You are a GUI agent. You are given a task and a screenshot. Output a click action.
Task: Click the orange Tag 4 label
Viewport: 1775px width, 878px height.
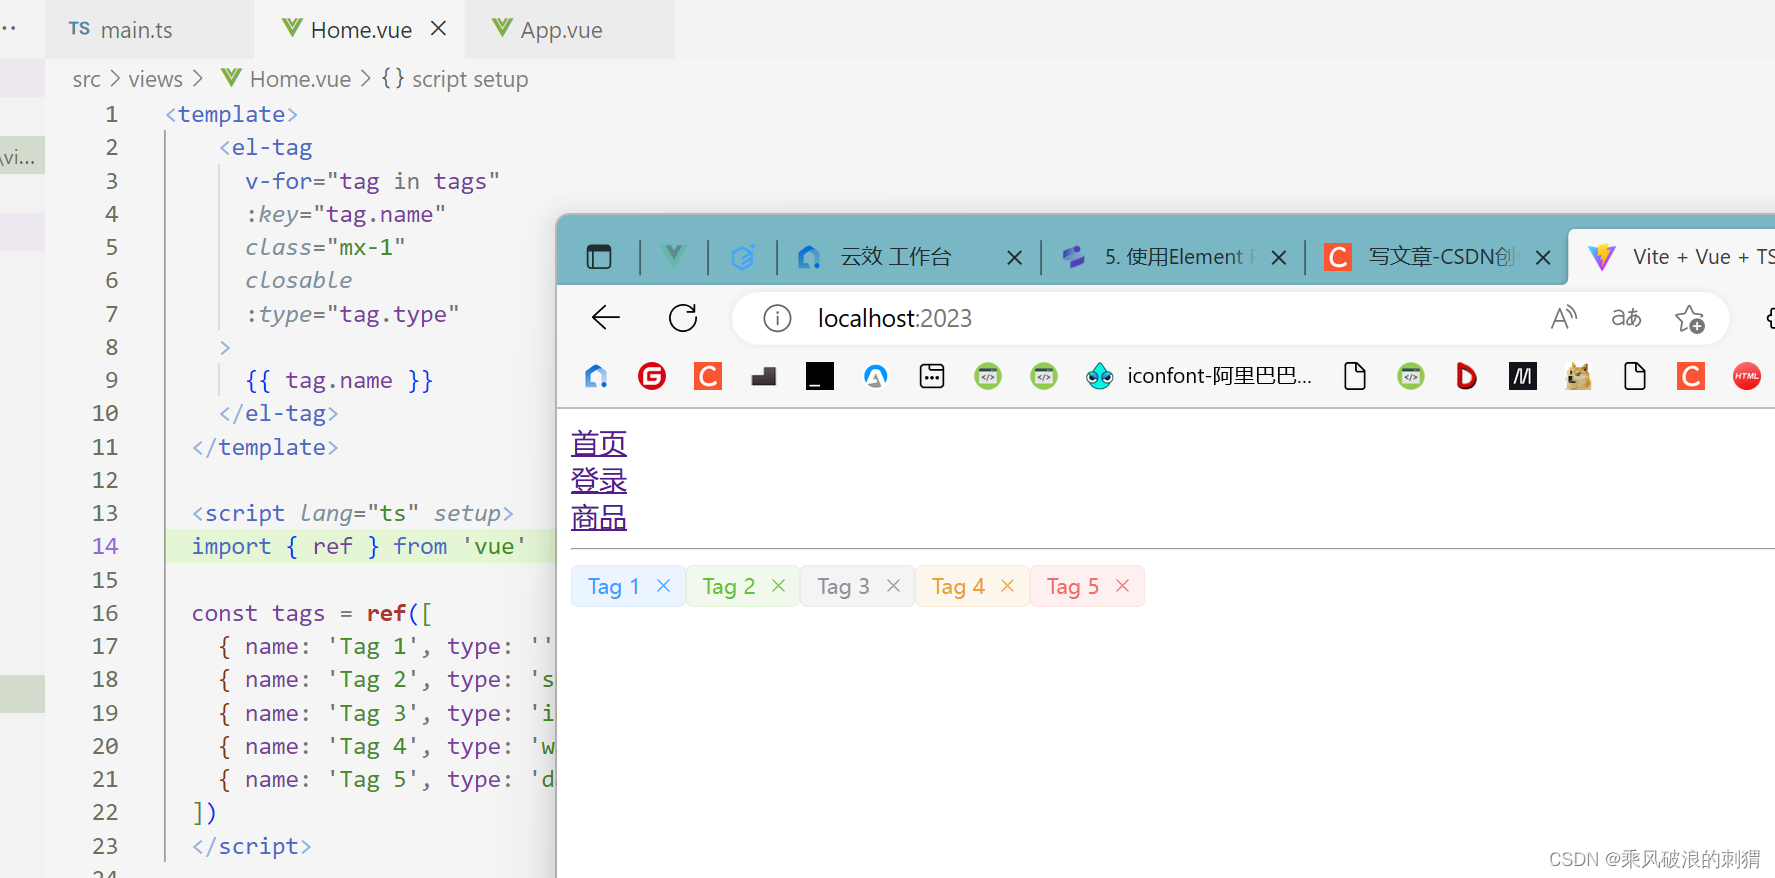click(958, 586)
